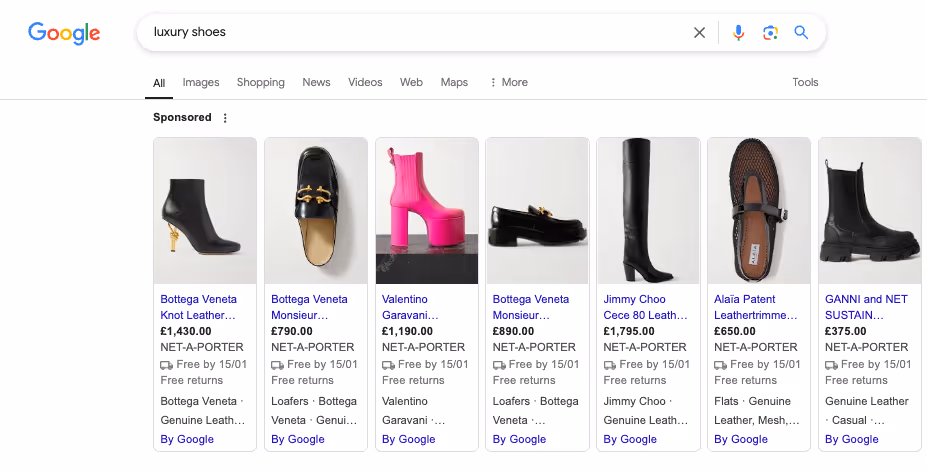Click By Google under the Valentino Garavani card
Image resolution: width=927 pixels, height=471 pixels.
[409, 439]
